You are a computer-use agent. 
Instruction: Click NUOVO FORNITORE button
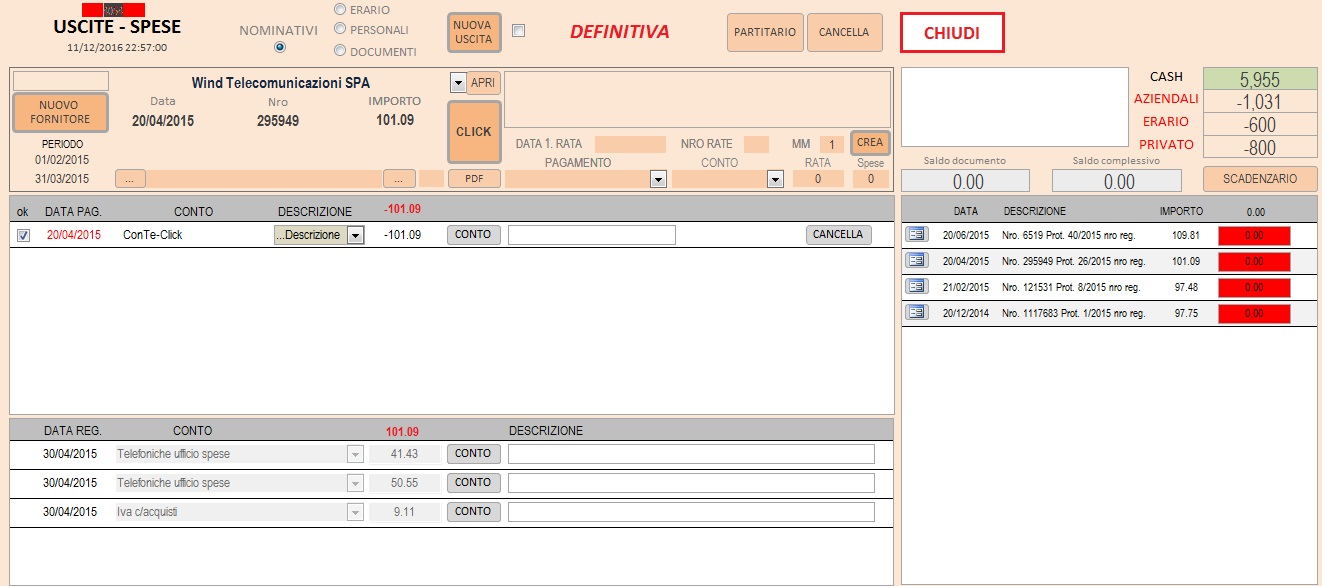tap(60, 112)
